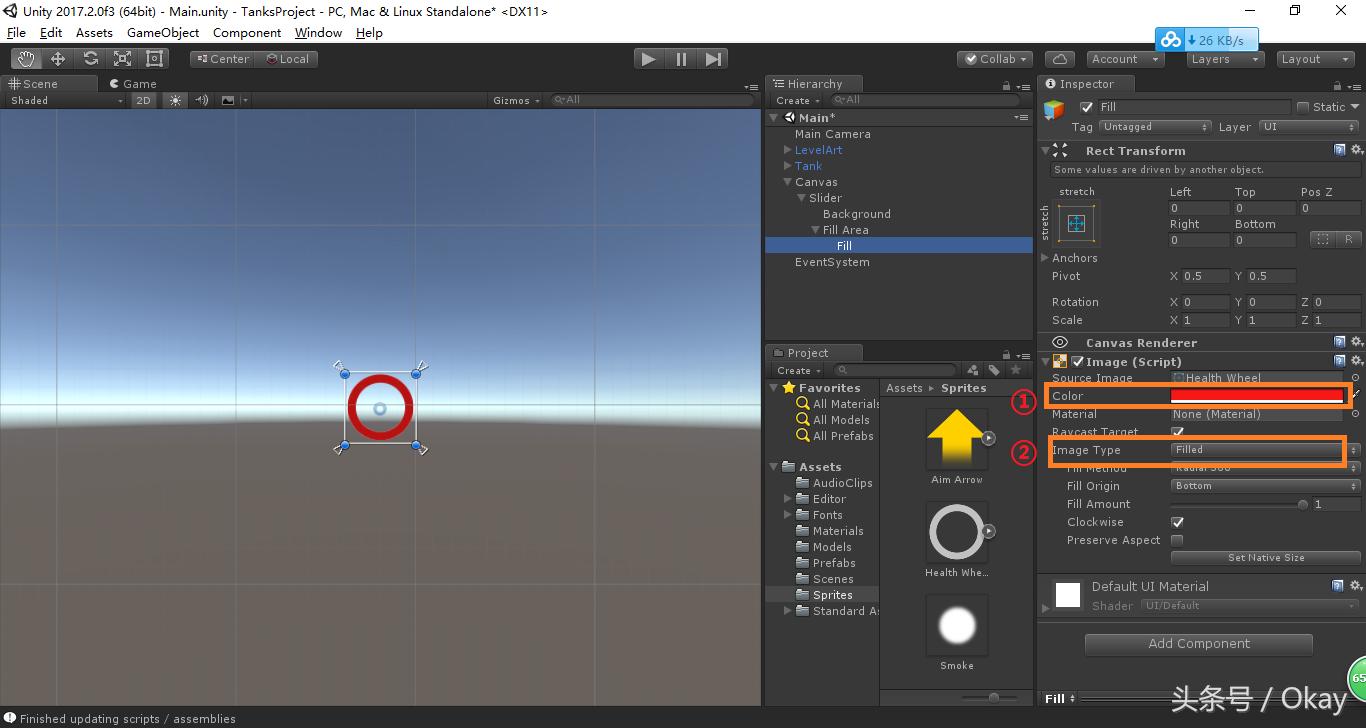The image size is (1366, 728).
Task: Expand the Tank object in the Hierarchy
Action: (x=789, y=165)
